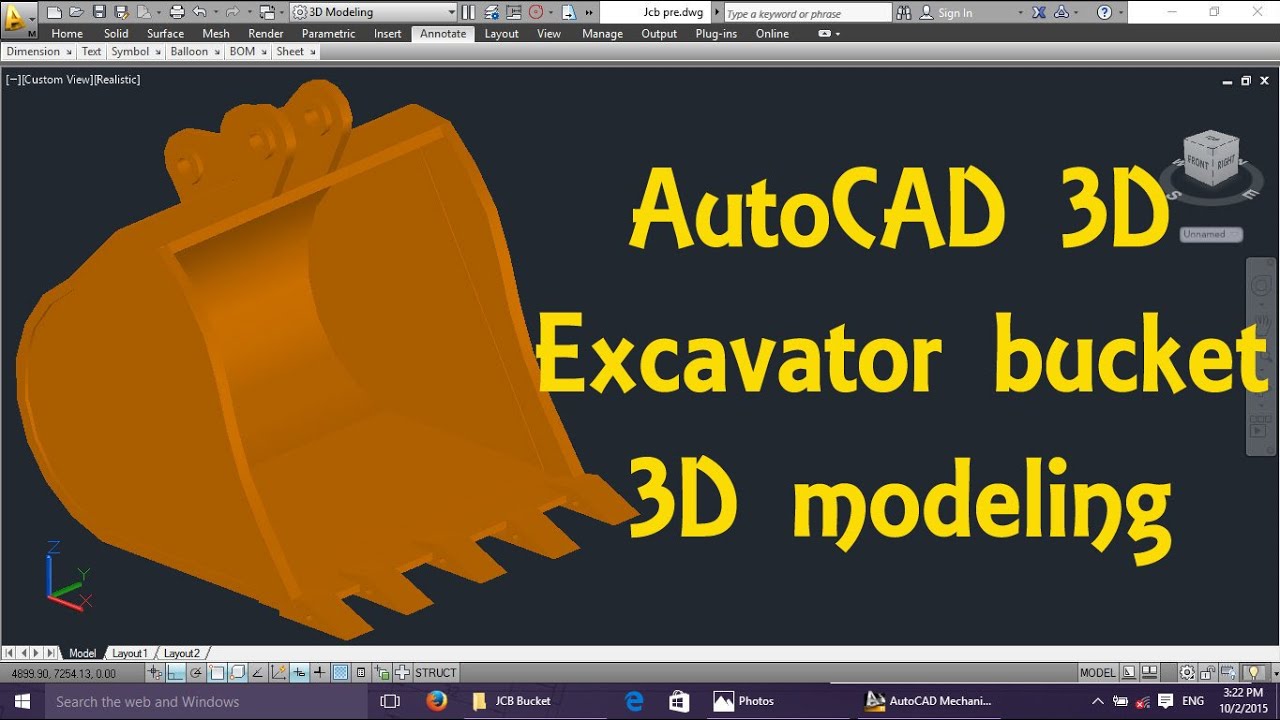The image size is (1280, 720).
Task: Open the Windows Start button
Action: coord(22,701)
